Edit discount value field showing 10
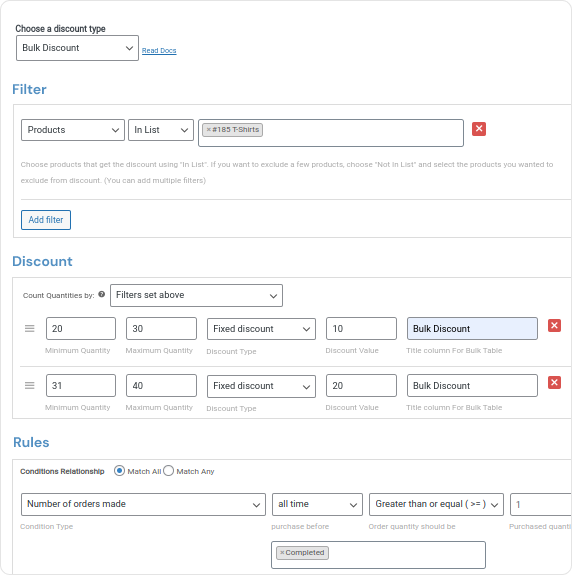This screenshot has height=575, width=572. [361, 329]
